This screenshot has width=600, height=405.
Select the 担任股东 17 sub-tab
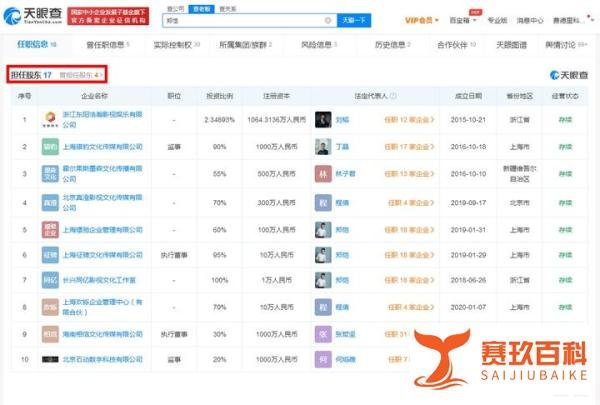31,75
